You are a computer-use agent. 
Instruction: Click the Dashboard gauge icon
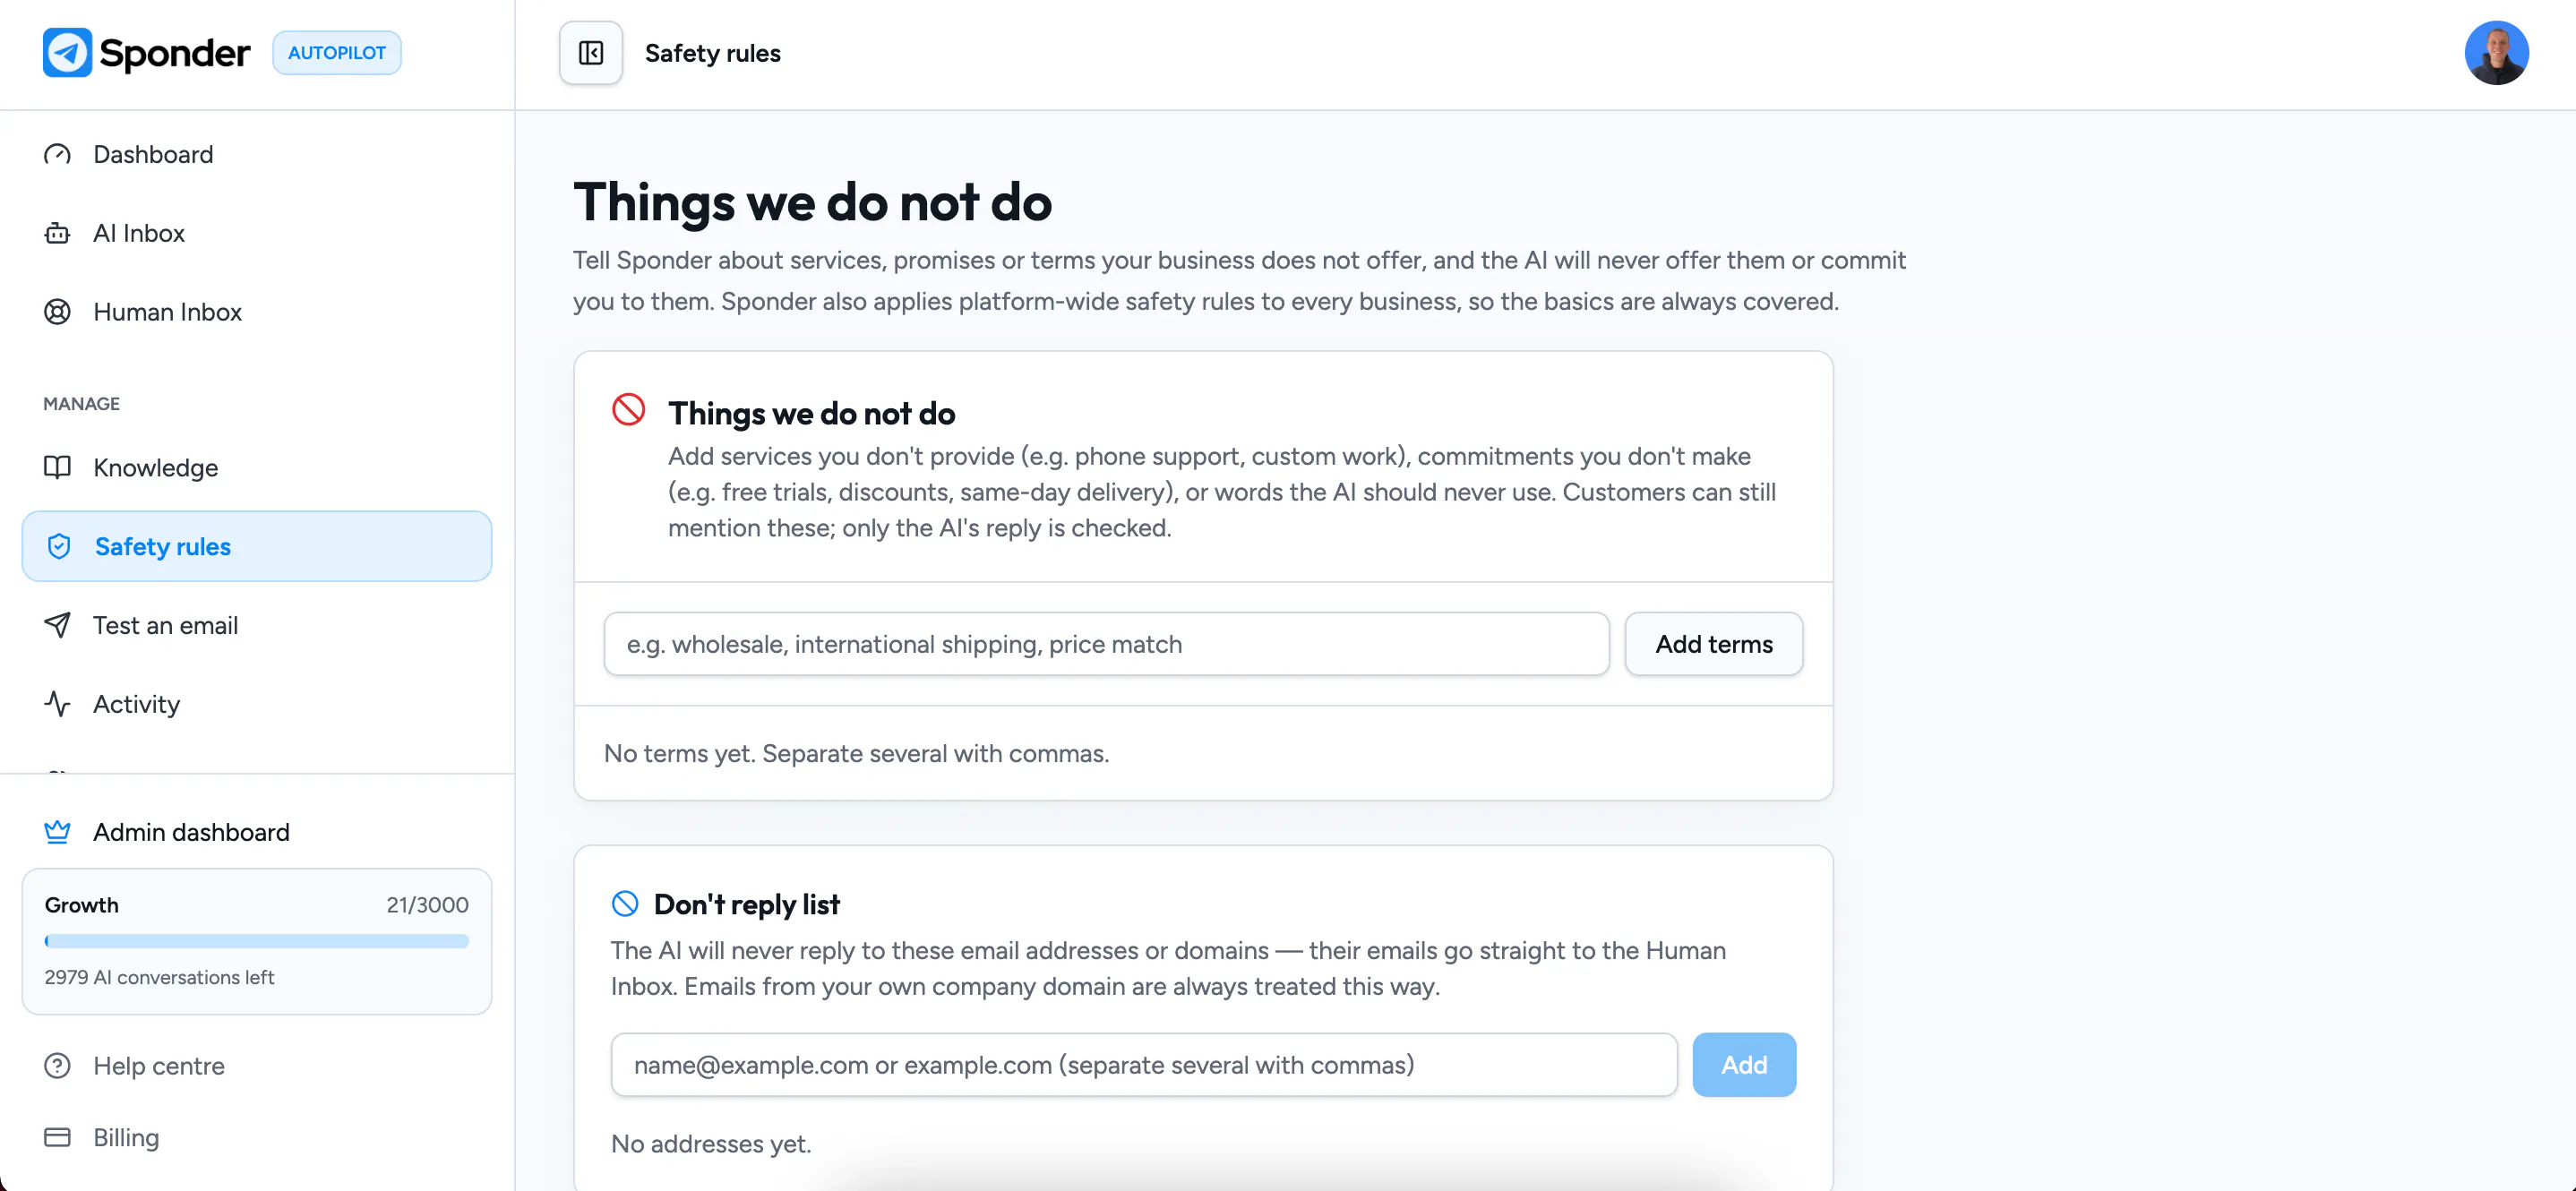coord(57,154)
